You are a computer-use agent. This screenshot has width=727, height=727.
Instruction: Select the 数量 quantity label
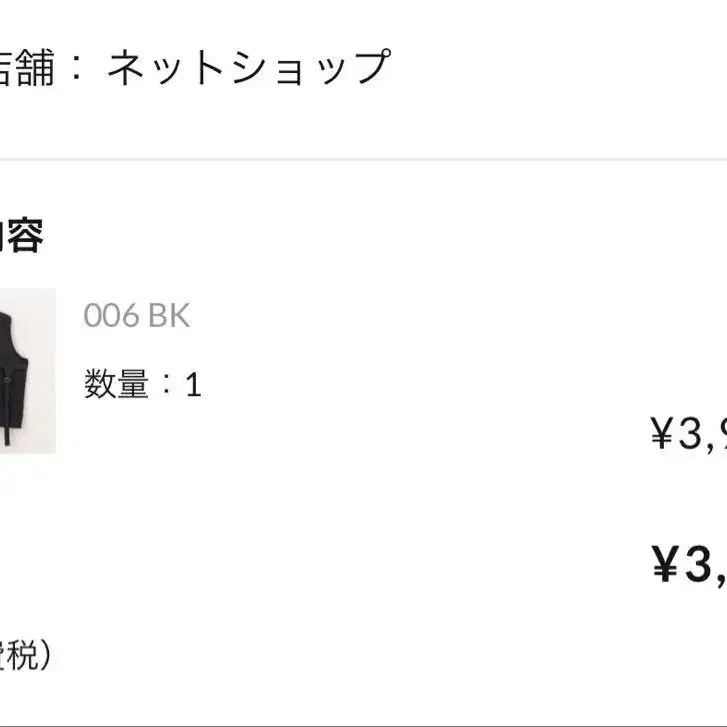(116, 385)
